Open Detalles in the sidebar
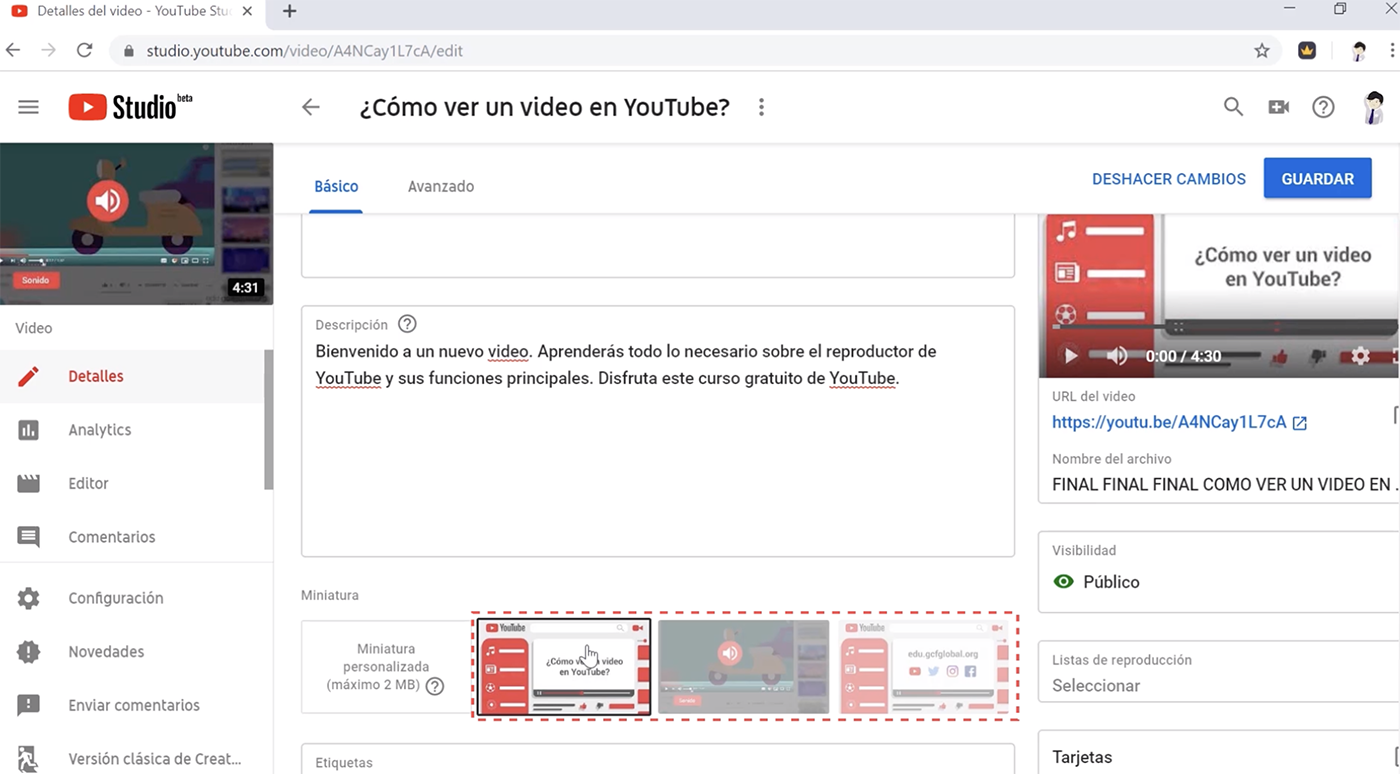Screen dimensions: 1400x774 pyautogui.click(x=132, y=377)
